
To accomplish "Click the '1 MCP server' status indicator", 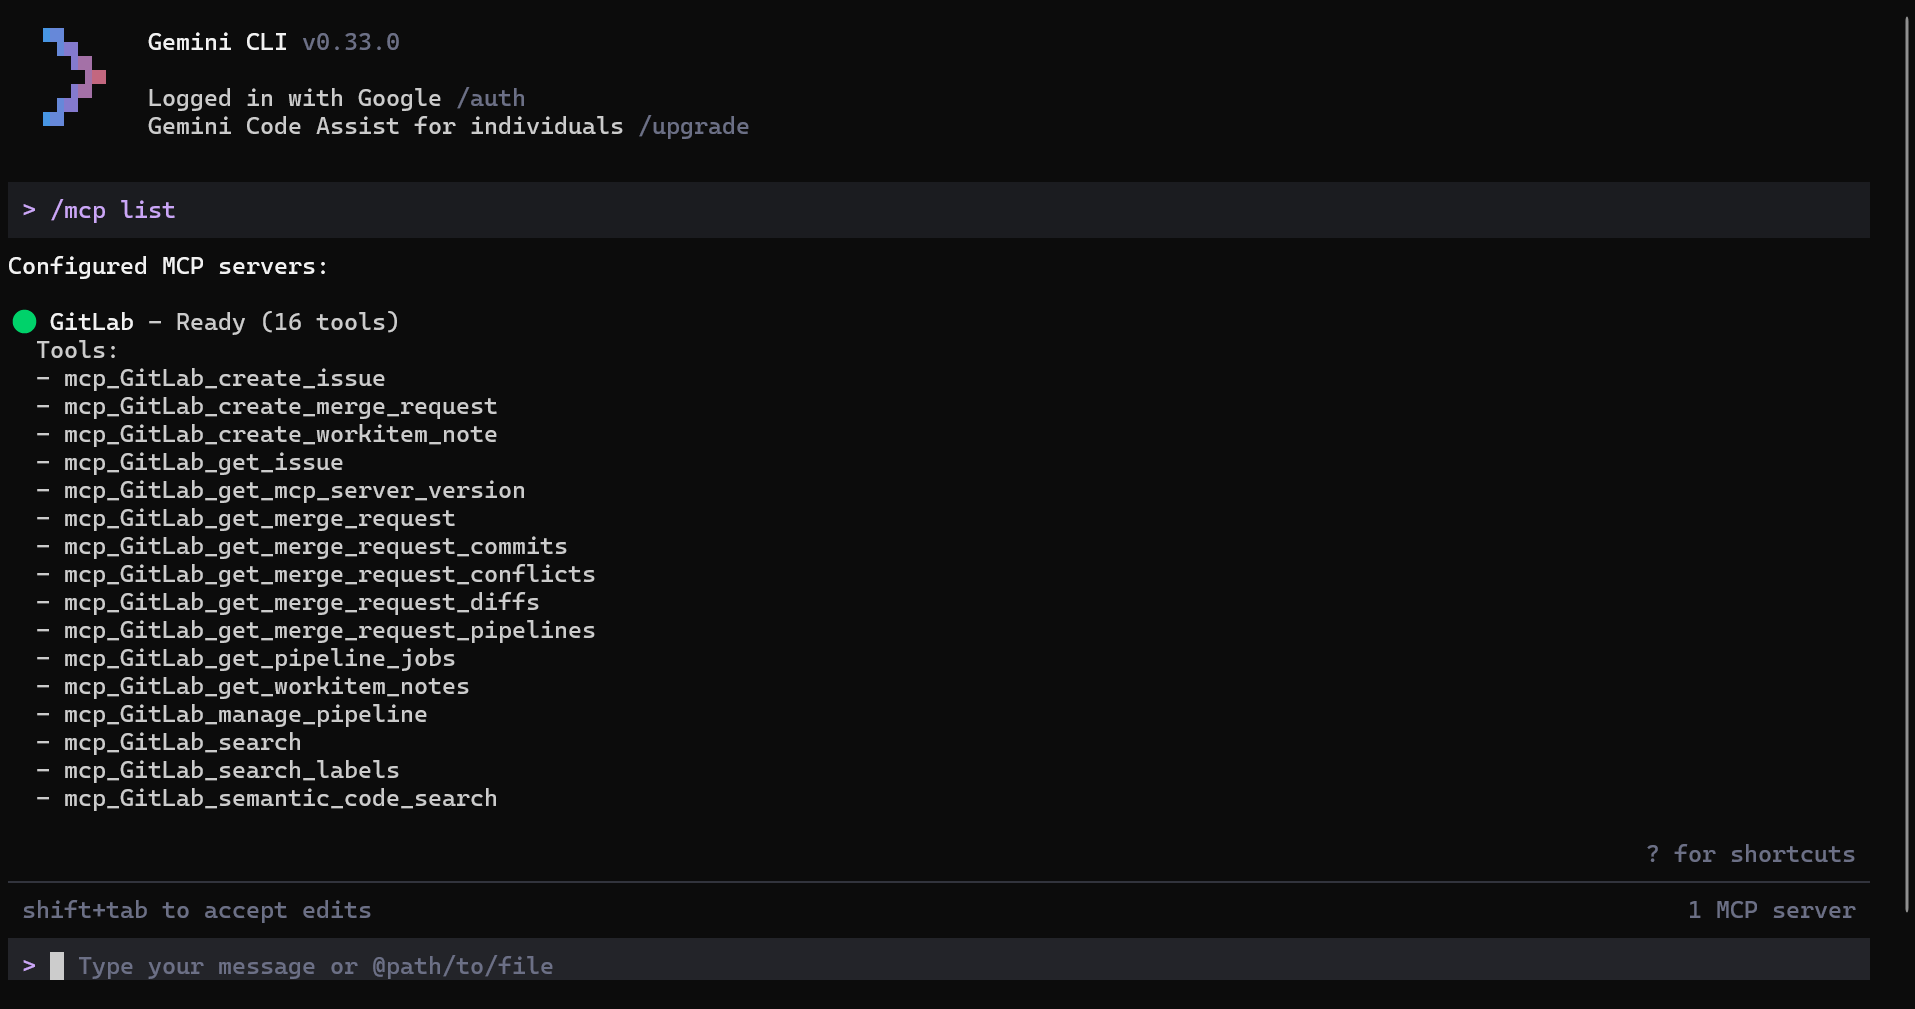I will [x=1771, y=910].
